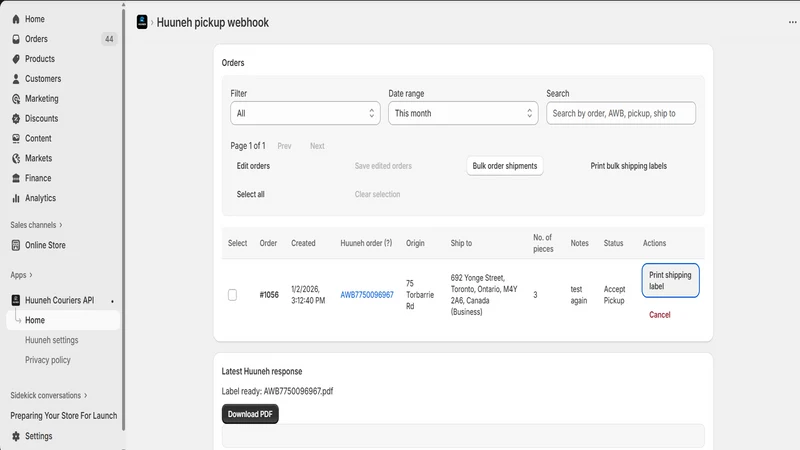The image size is (800, 450).
Task: Expand the Sidekick conversations section
Action: point(48,395)
